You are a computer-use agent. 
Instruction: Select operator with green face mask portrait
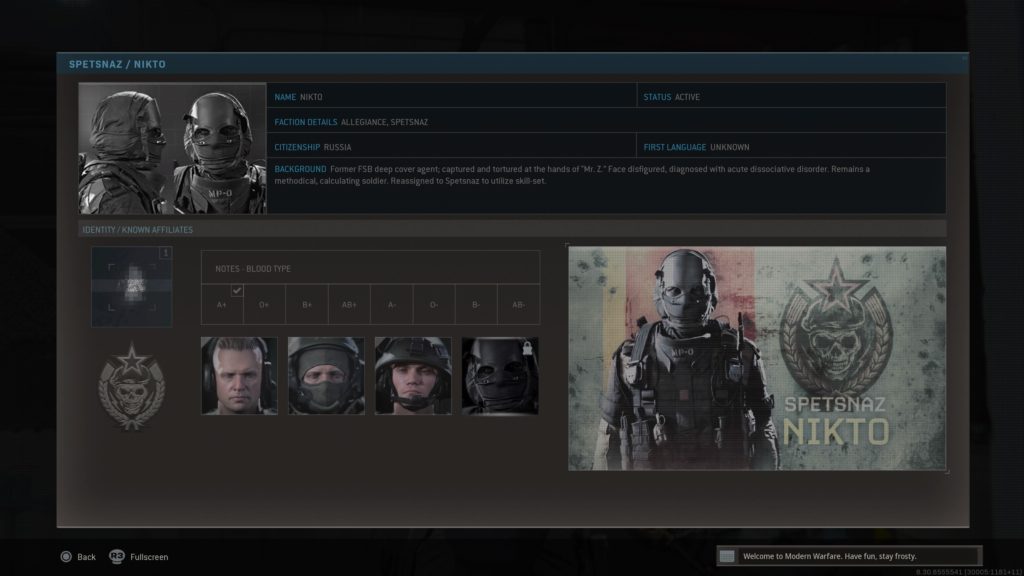click(x=326, y=376)
